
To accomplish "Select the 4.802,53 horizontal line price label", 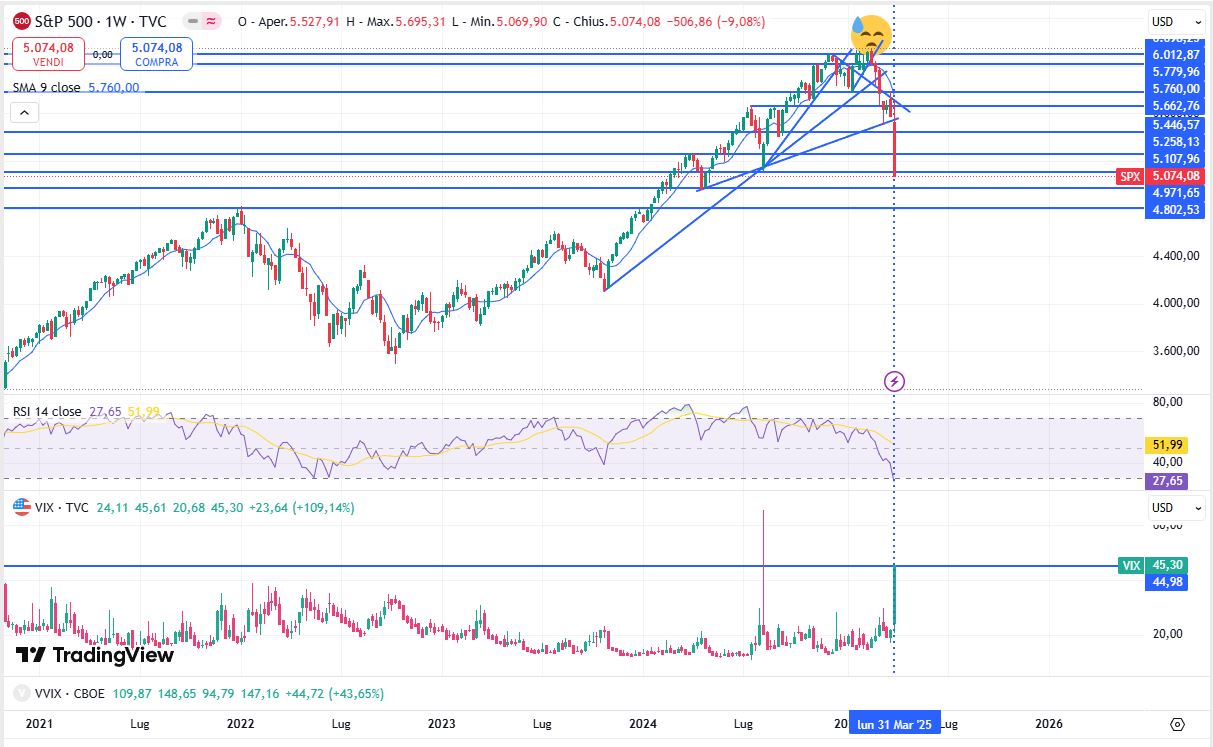I will click(1175, 210).
